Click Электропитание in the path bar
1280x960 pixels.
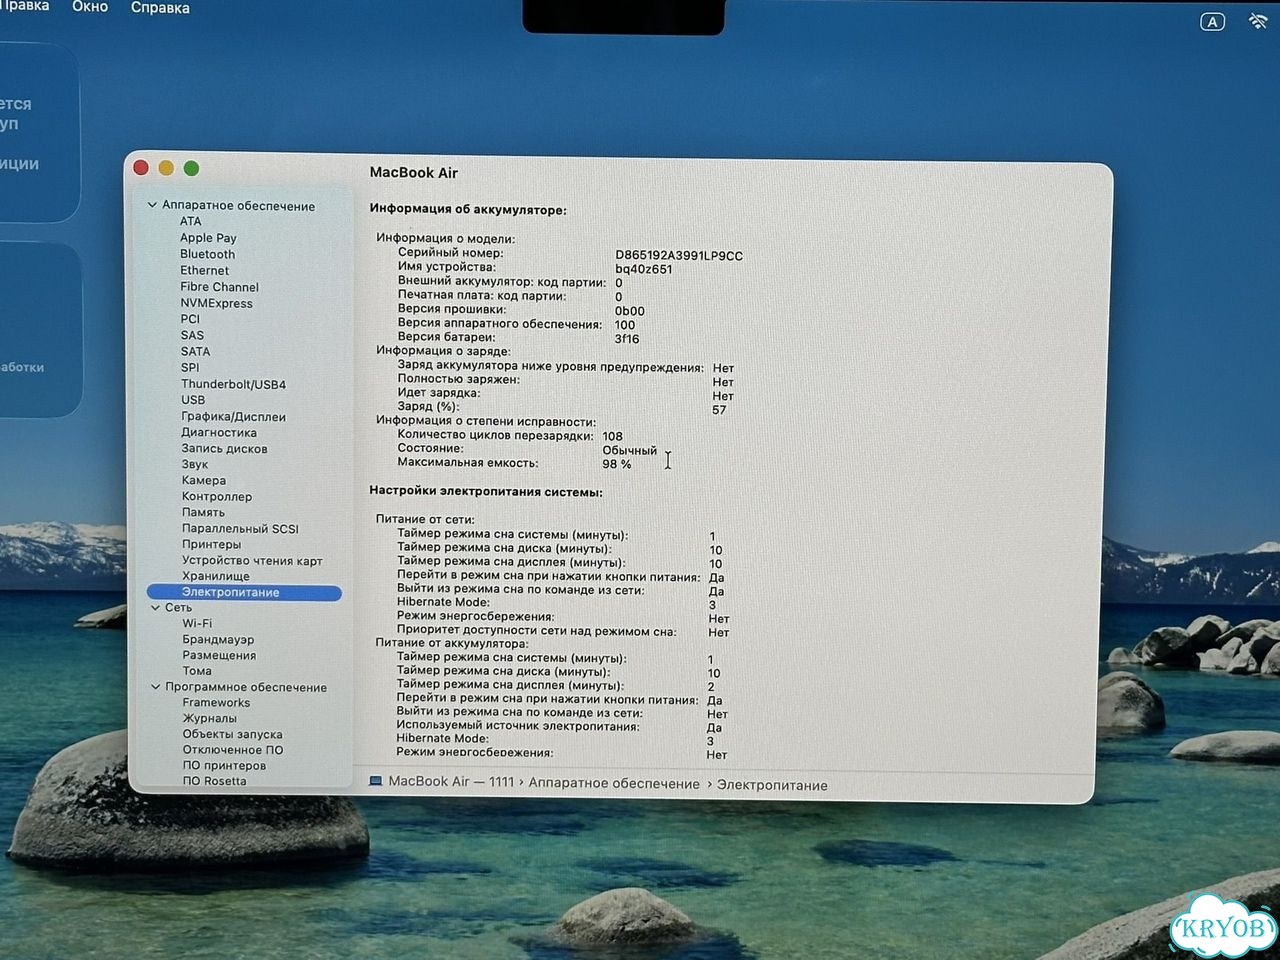click(772, 785)
